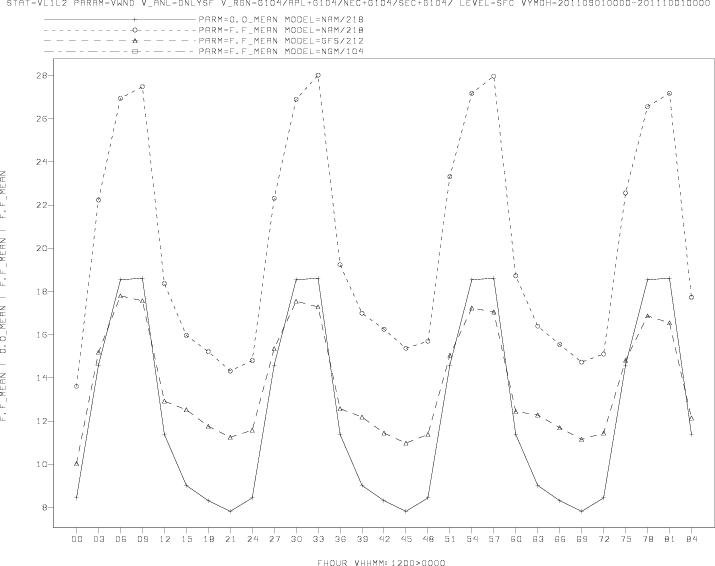Click x-axis tick label 00
This screenshot has width=715, height=566.
tap(77, 539)
